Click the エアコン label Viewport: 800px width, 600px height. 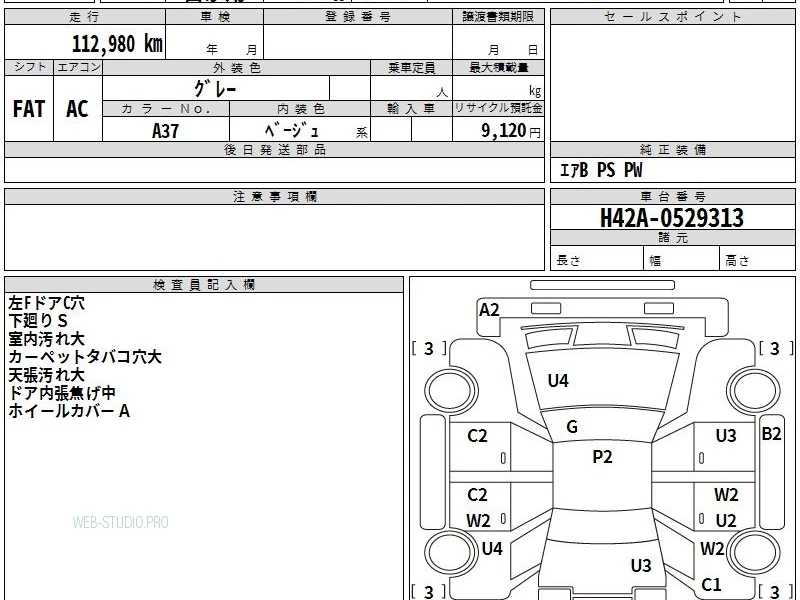pos(78,67)
